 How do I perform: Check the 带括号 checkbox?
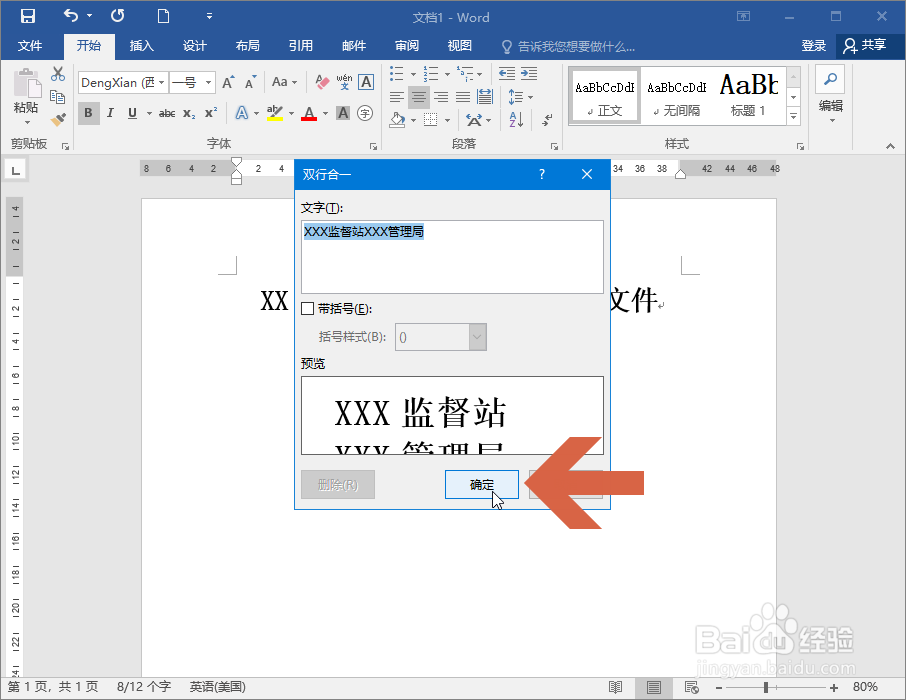point(307,309)
